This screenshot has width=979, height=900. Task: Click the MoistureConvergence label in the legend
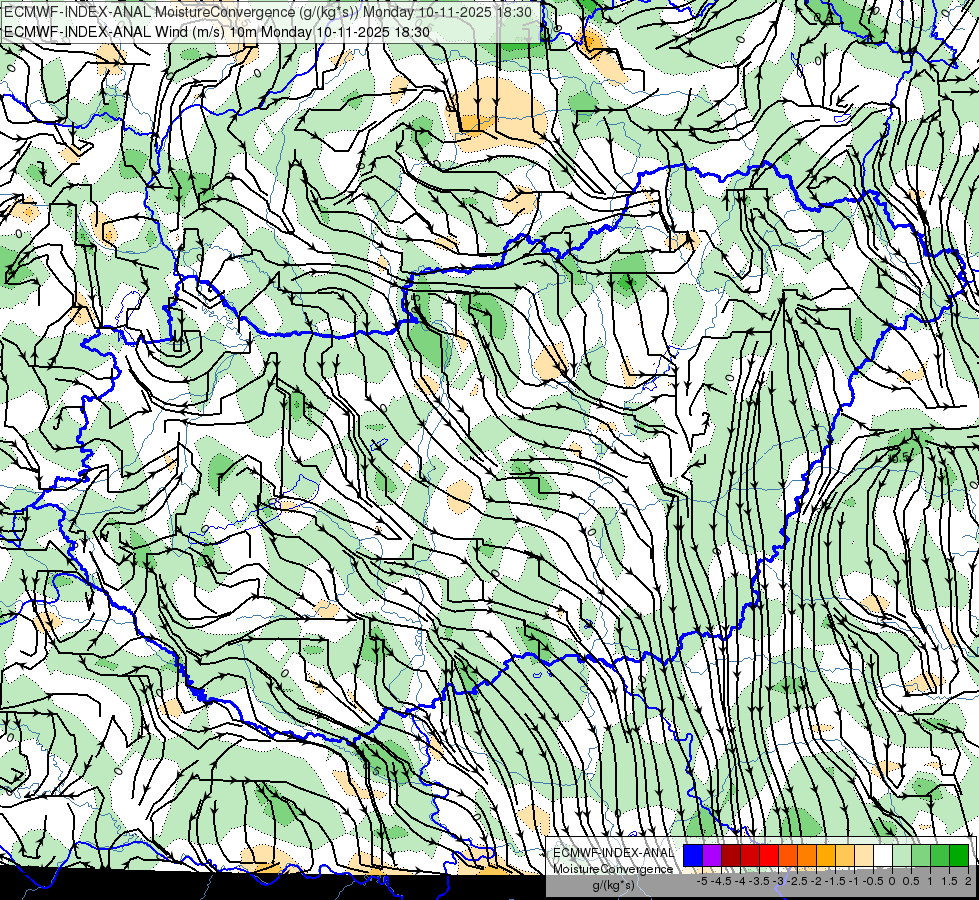click(x=613, y=869)
